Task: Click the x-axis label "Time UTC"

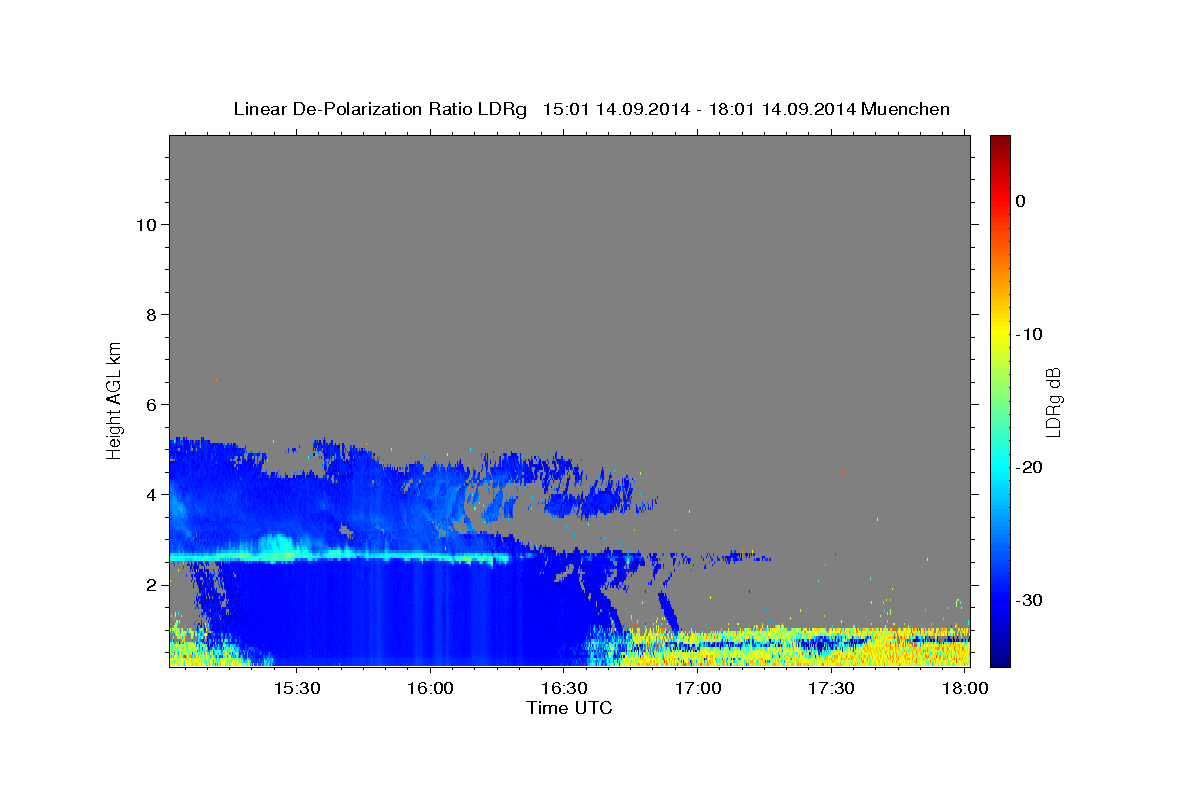Action: pos(569,708)
